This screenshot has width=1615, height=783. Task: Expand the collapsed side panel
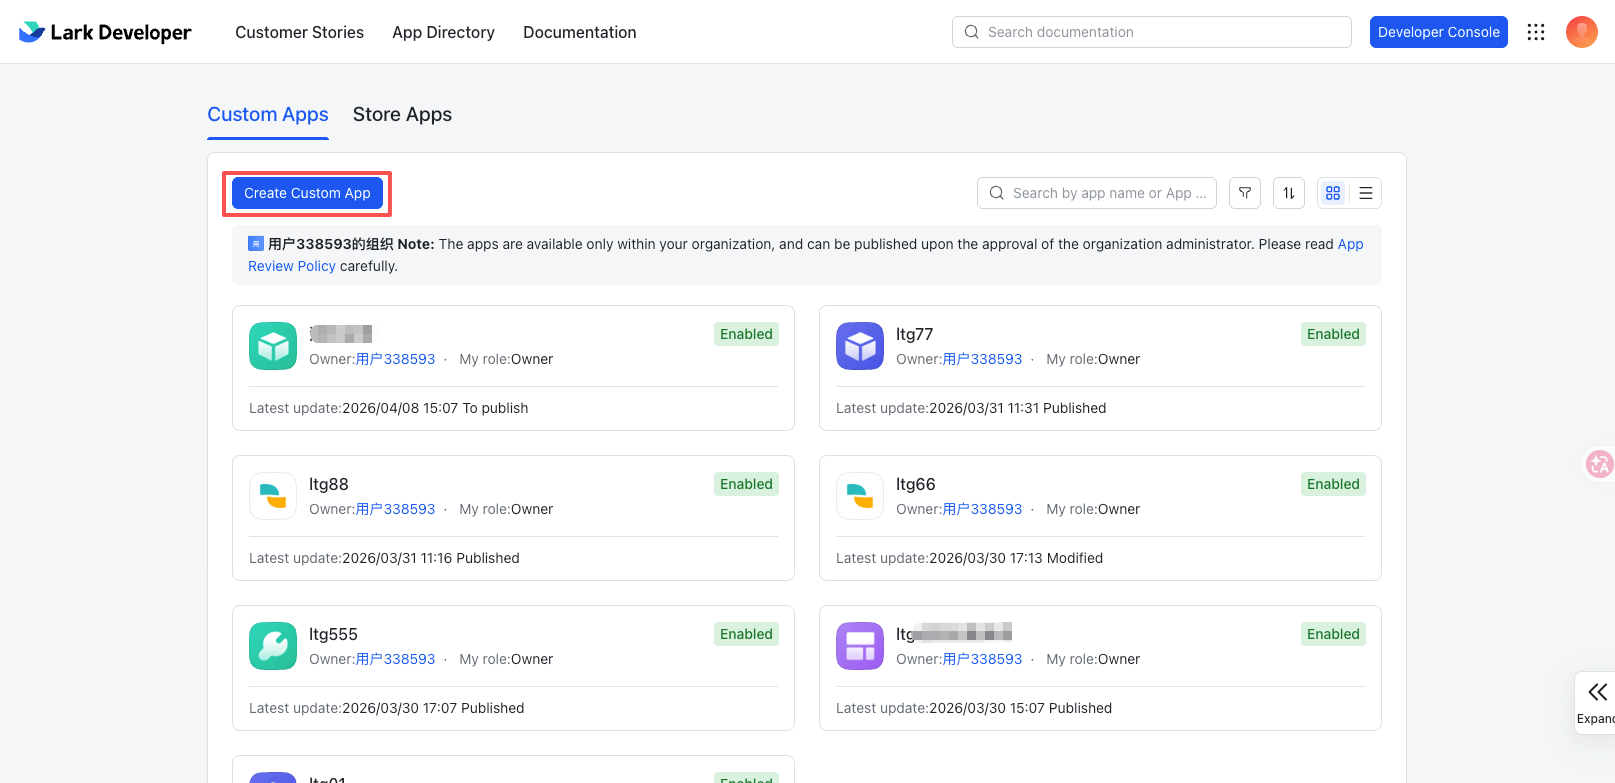[1597, 702]
